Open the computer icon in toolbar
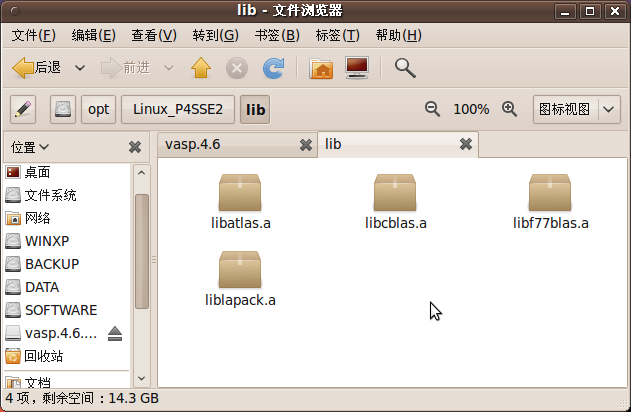The image size is (631, 412). pyautogui.click(x=357, y=68)
